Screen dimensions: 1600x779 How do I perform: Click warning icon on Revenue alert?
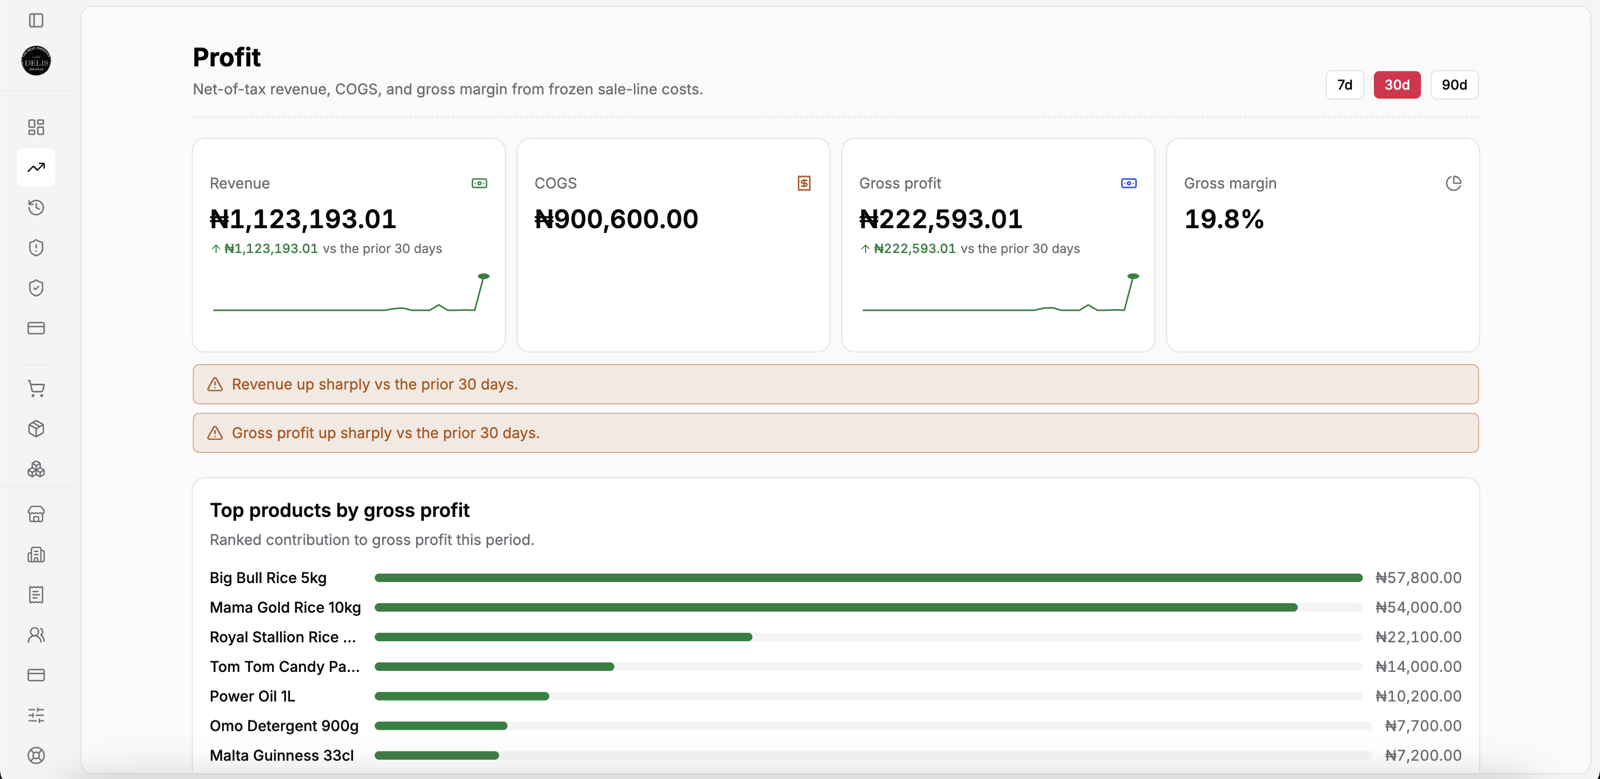pos(215,384)
